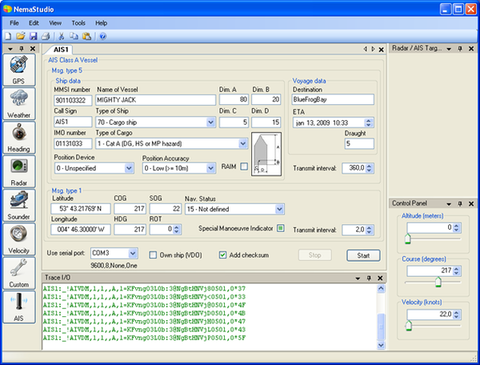The height and width of the screenshot is (365, 480).
Task: Open the GPS instrument in sidebar
Action: (19, 70)
